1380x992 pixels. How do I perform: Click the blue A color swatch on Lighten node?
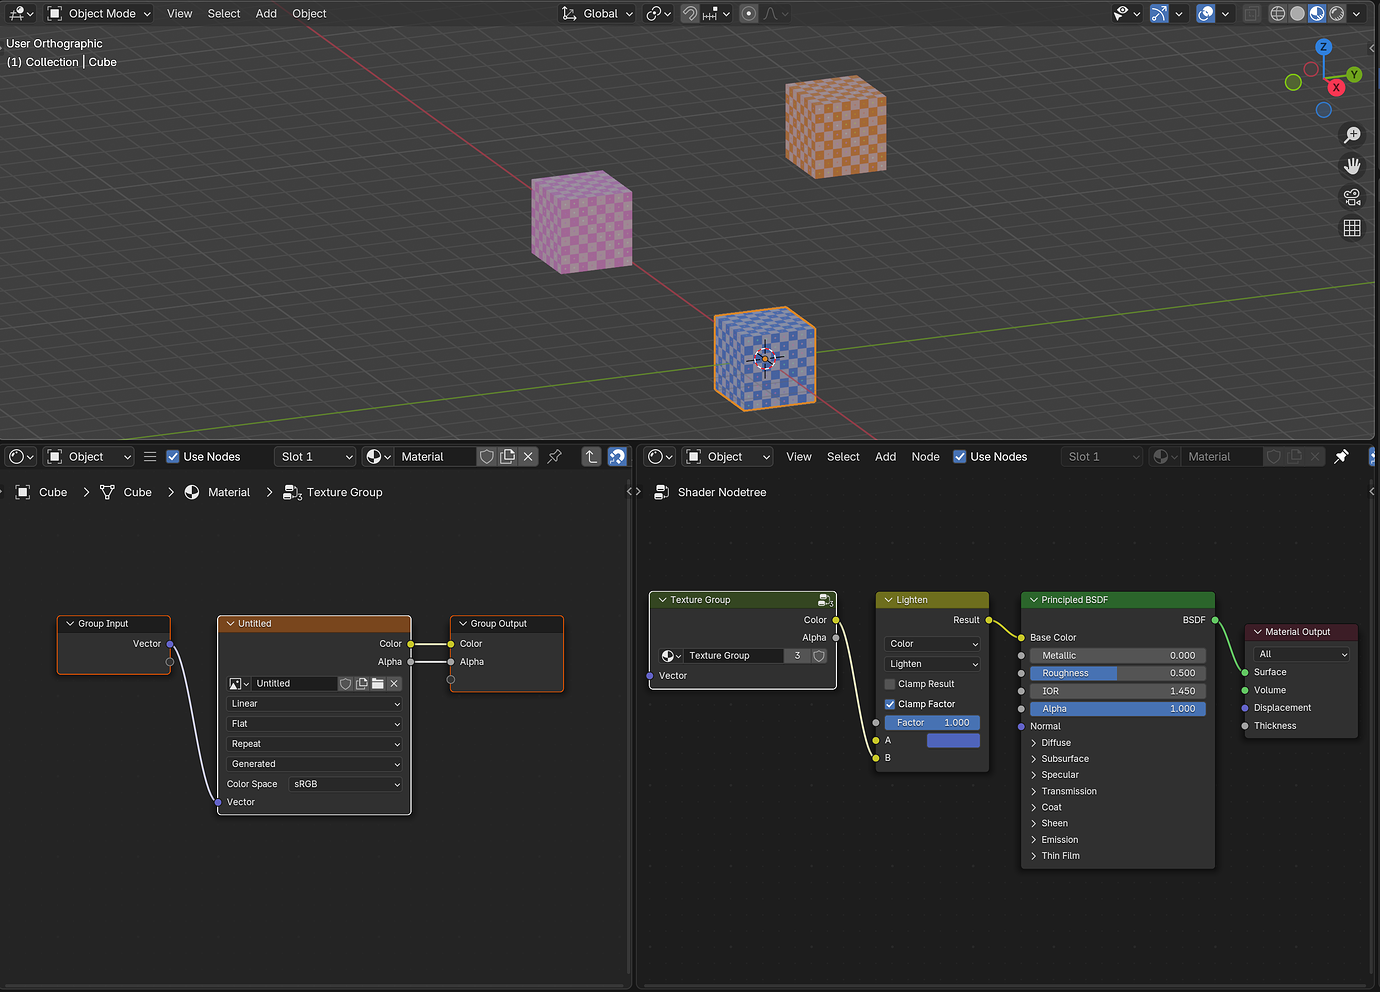(x=953, y=740)
